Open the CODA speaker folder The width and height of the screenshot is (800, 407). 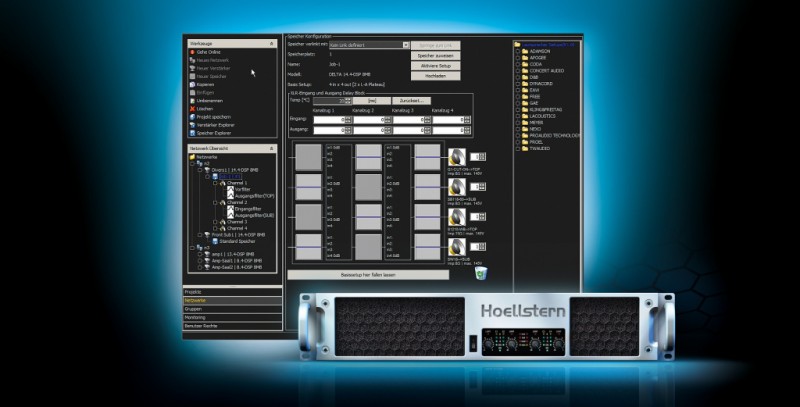(532, 64)
